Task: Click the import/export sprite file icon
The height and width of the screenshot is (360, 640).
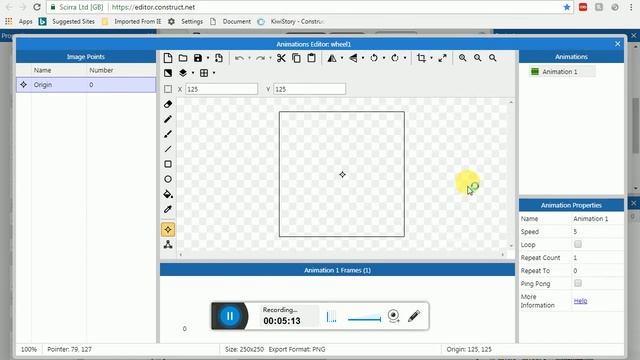Action: (219, 58)
